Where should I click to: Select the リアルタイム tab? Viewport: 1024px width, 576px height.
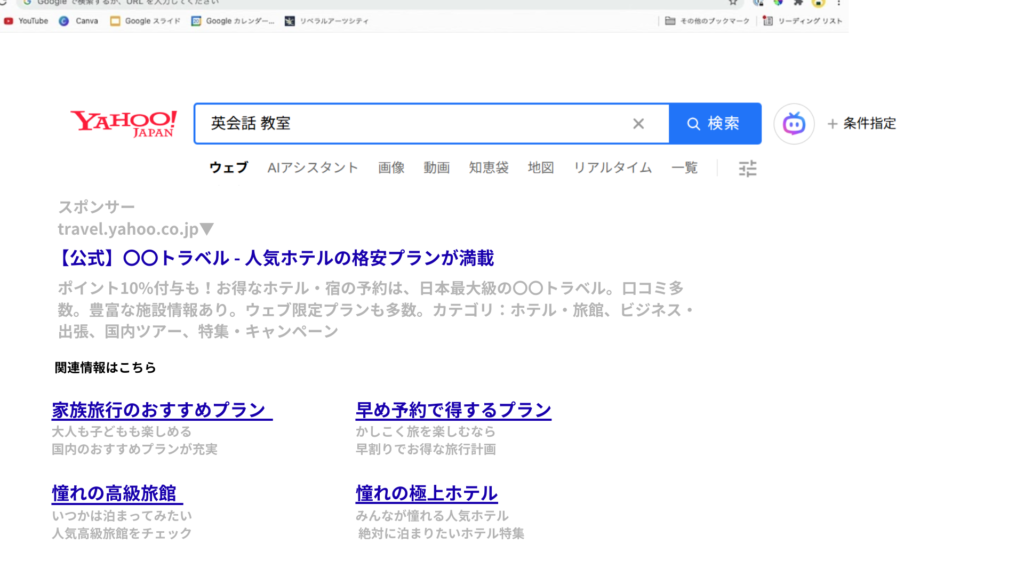click(612, 168)
